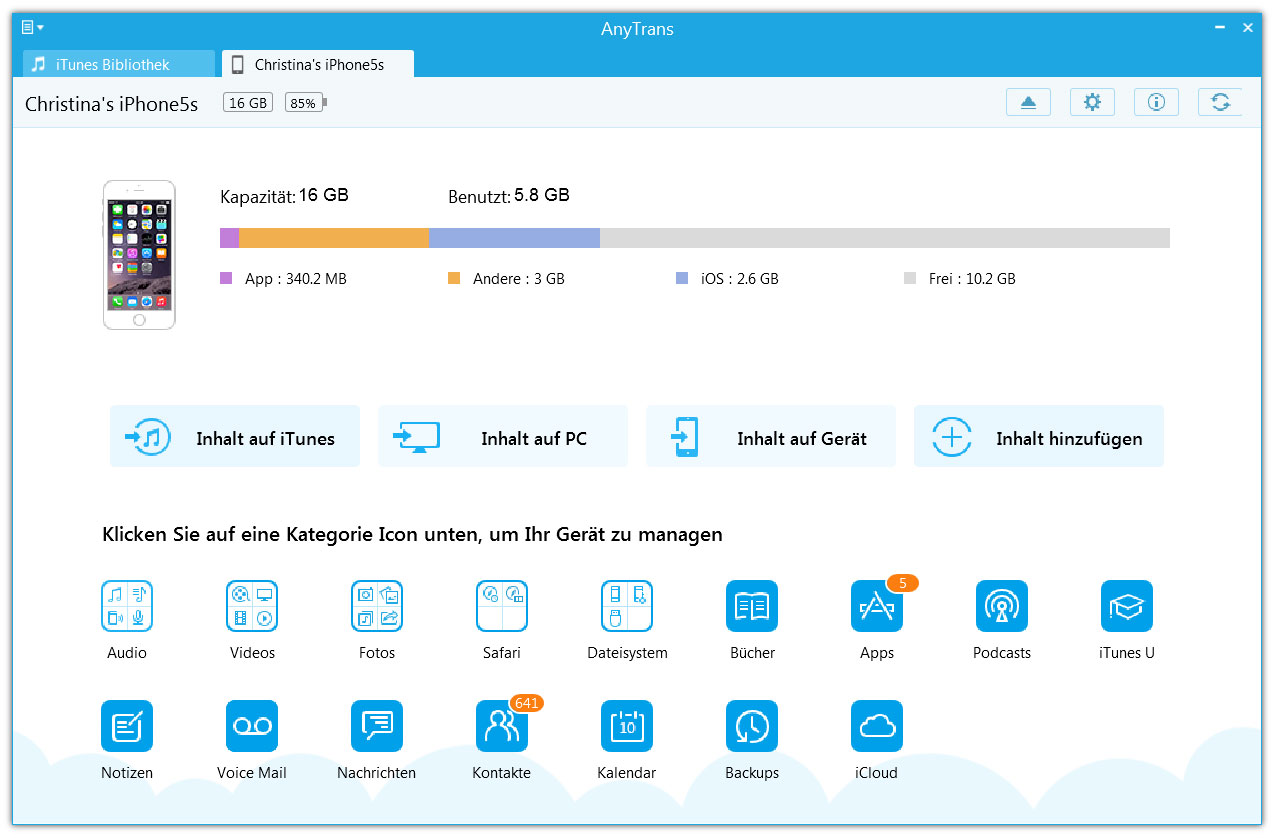Switch to iTunes Bibliothek tab
Screen dimensions: 1275x838
click(119, 64)
